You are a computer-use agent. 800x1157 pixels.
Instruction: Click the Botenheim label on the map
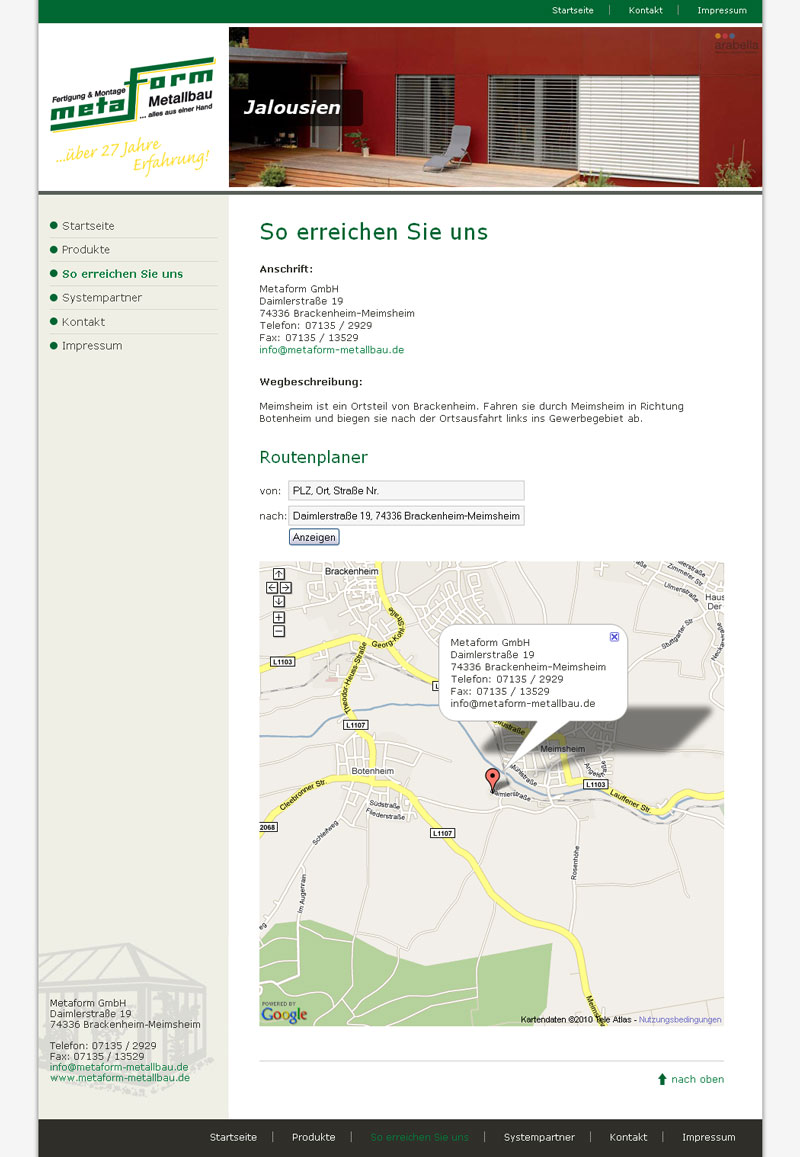click(x=373, y=771)
